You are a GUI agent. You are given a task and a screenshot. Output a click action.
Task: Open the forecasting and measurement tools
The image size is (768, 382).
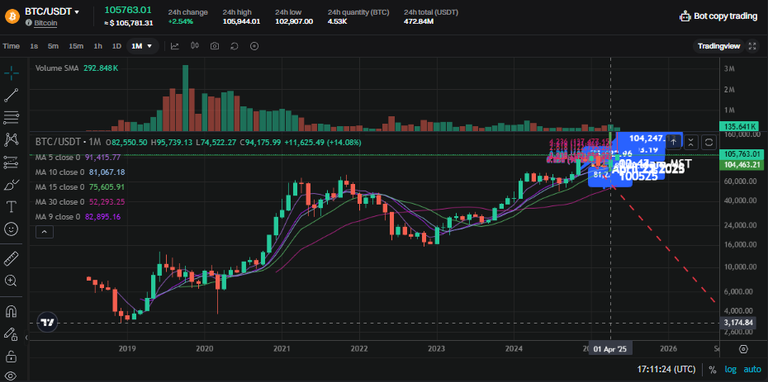tap(11, 162)
